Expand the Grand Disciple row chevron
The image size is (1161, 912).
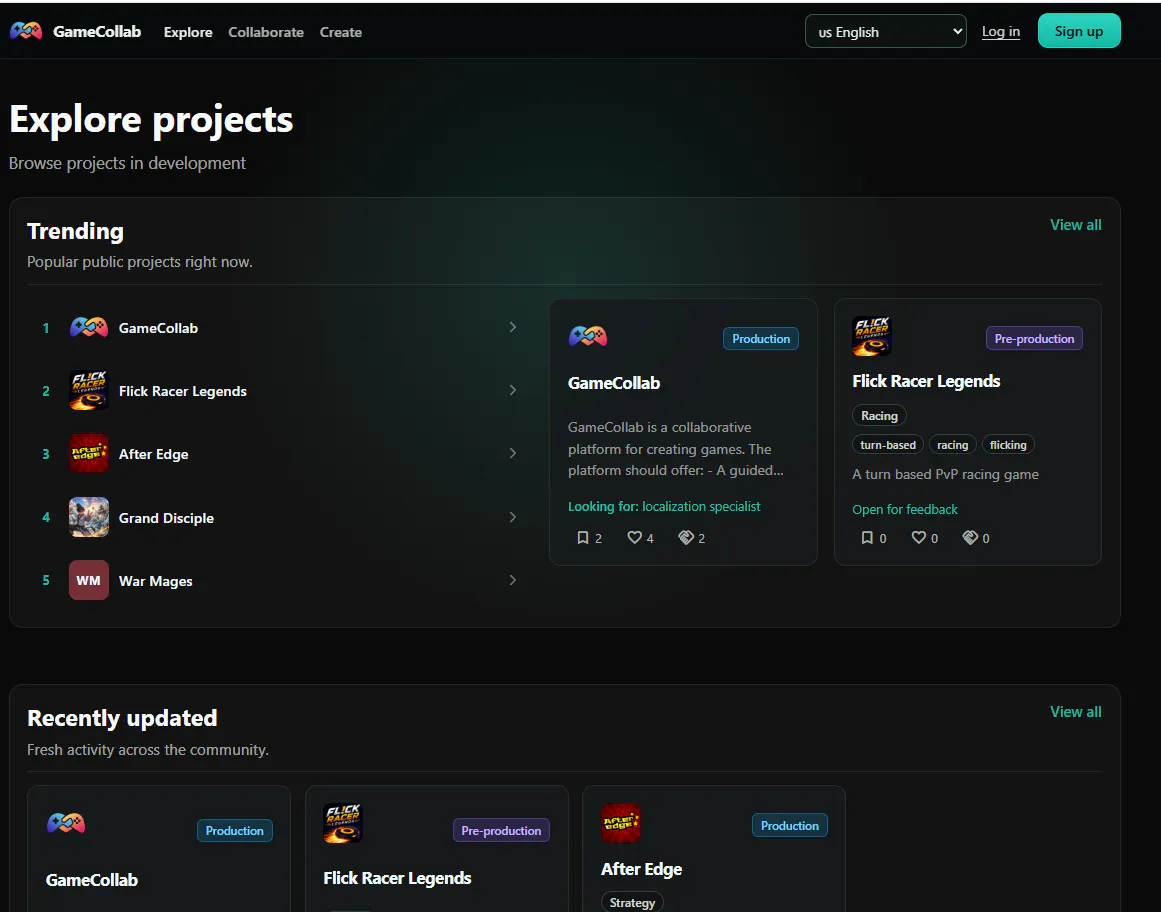pos(512,517)
